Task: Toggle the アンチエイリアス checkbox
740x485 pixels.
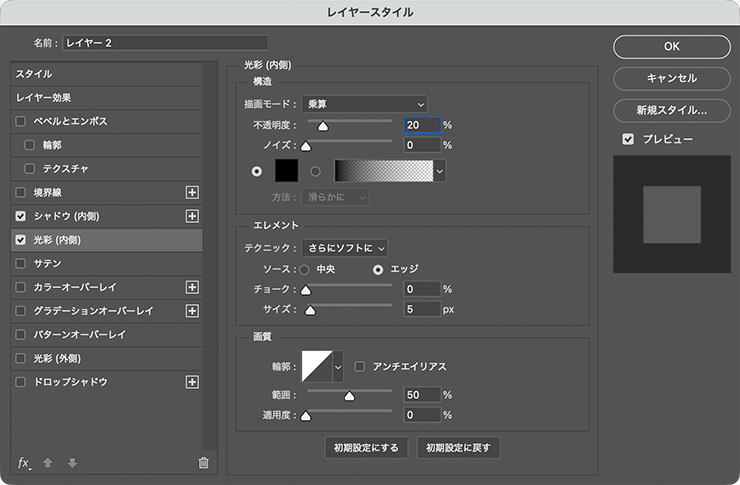Action: pos(360,367)
